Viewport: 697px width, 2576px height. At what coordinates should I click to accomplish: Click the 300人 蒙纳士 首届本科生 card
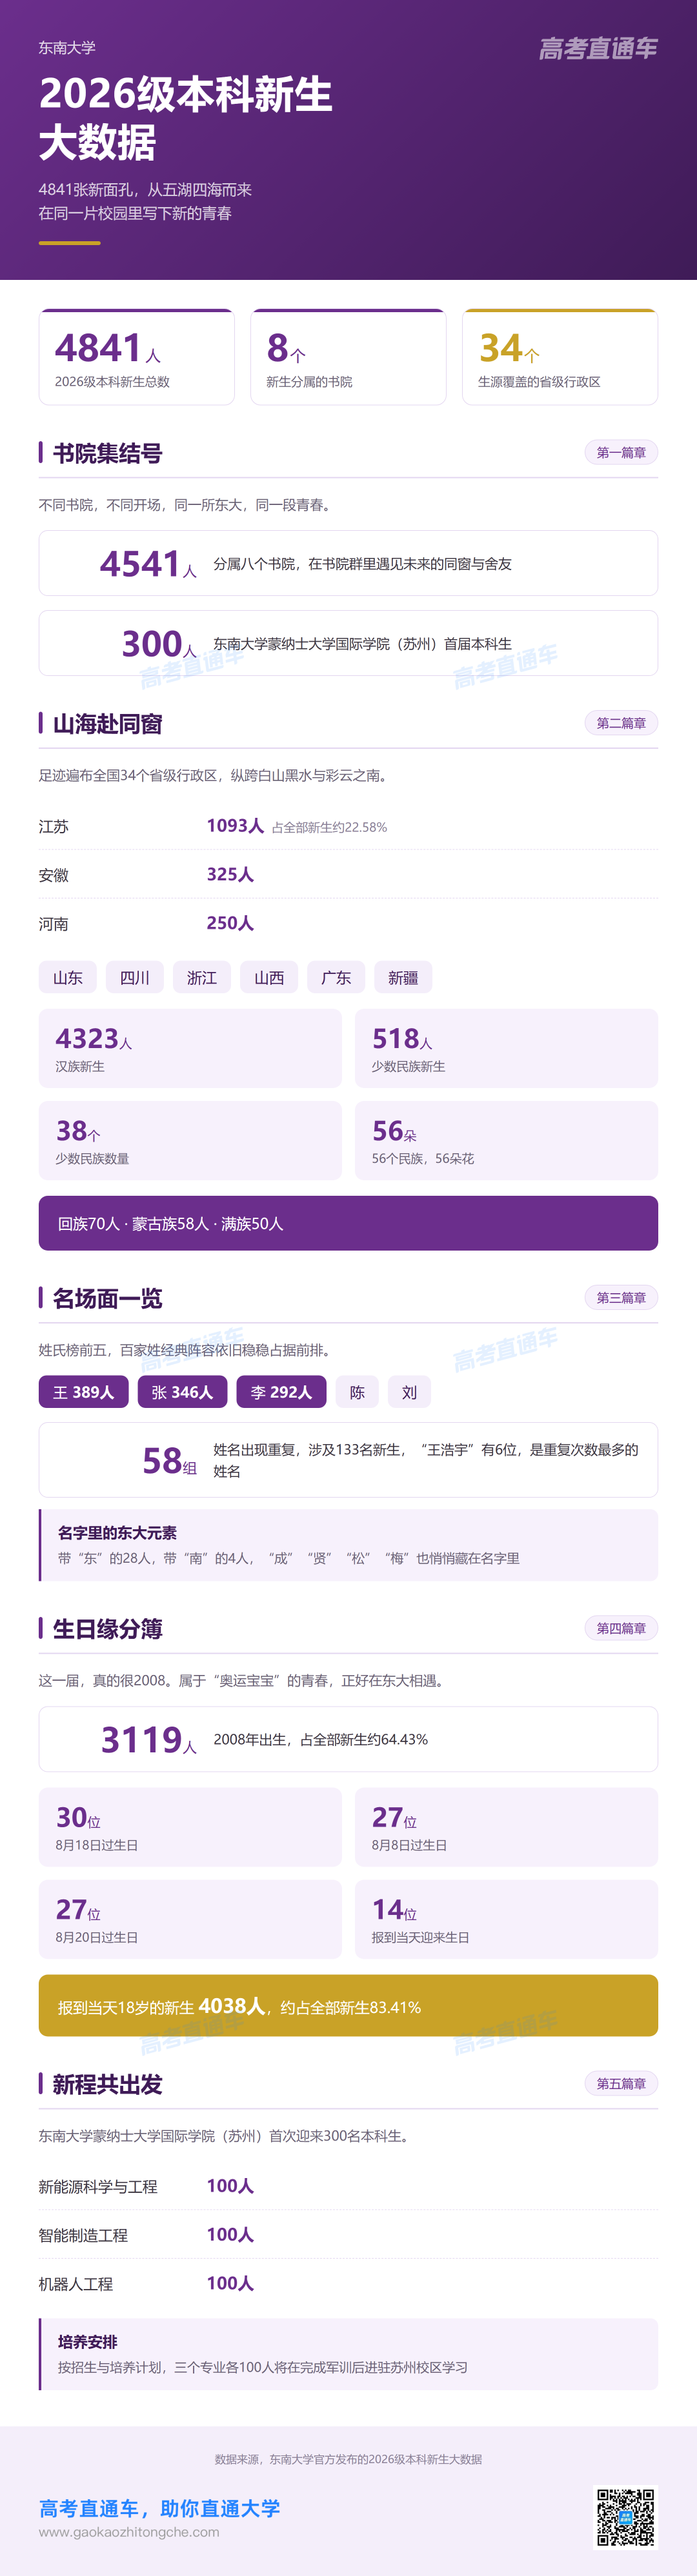(x=348, y=643)
